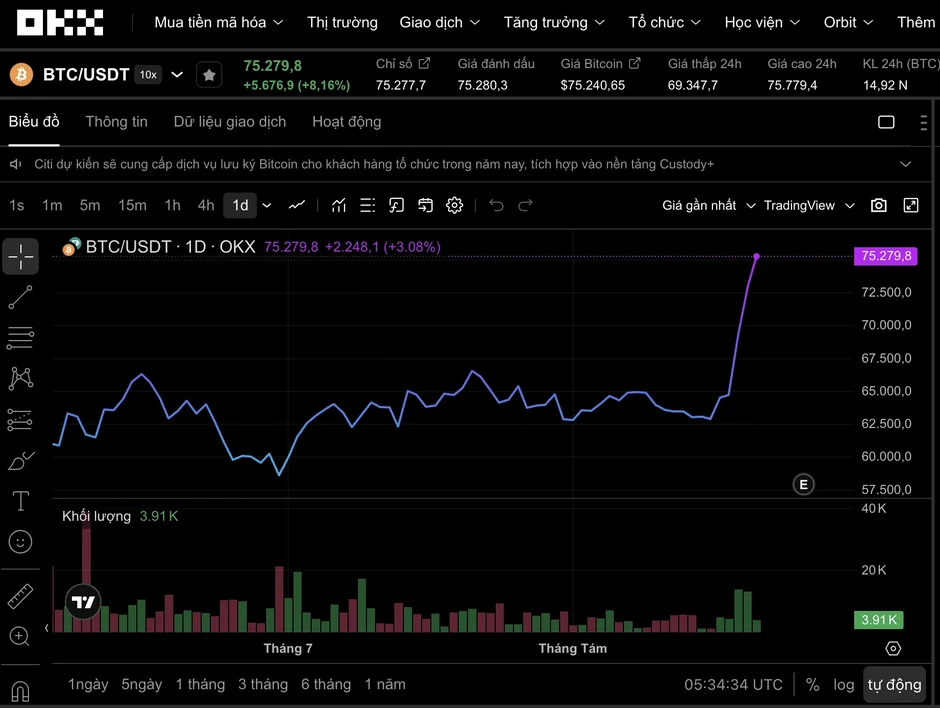
Task: Open the Chỉ số external link icon
Action: coord(424,63)
